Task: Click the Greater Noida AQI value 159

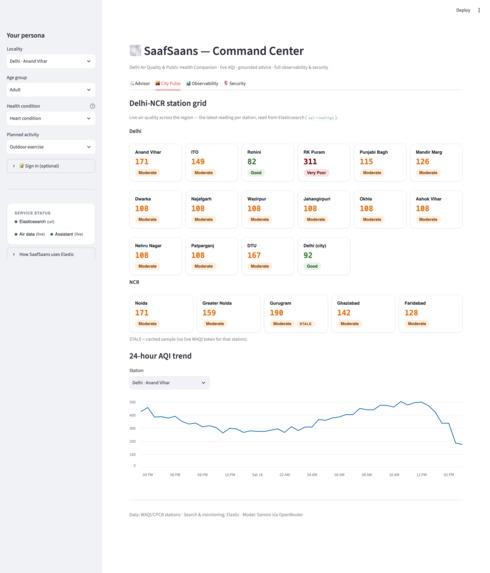Action: click(x=209, y=313)
